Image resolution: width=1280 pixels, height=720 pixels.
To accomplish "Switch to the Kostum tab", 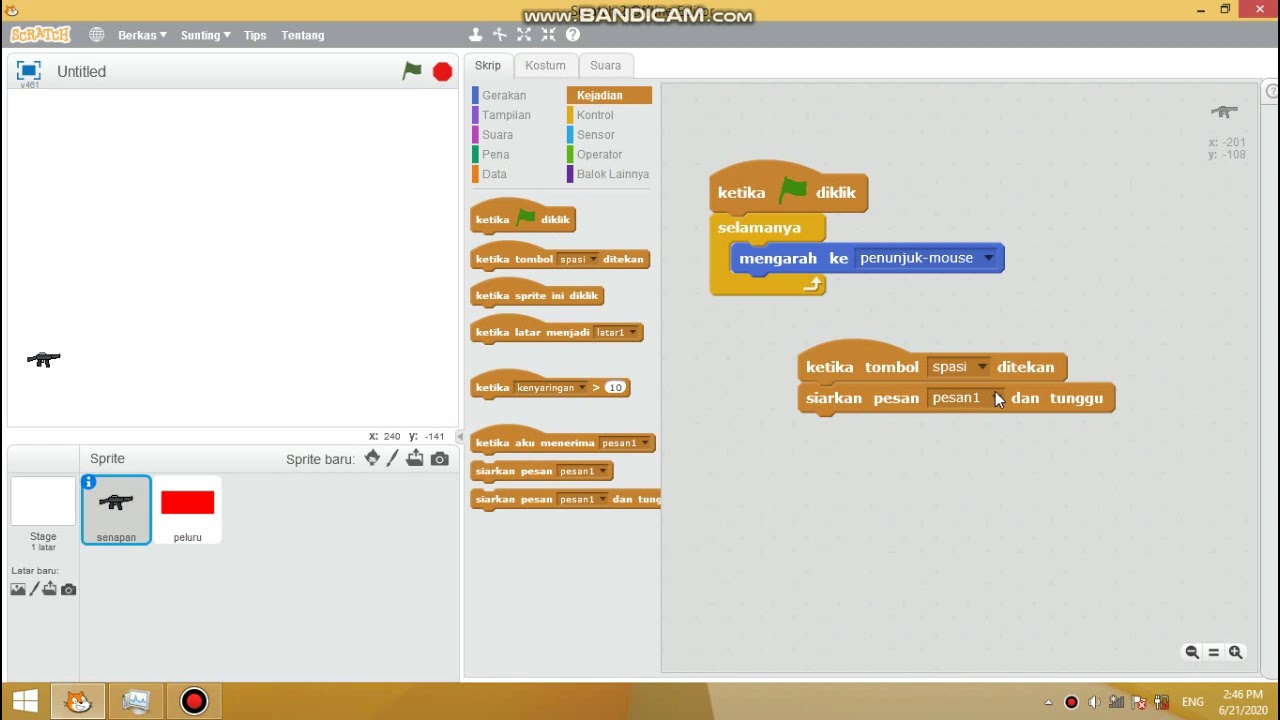I will point(545,65).
